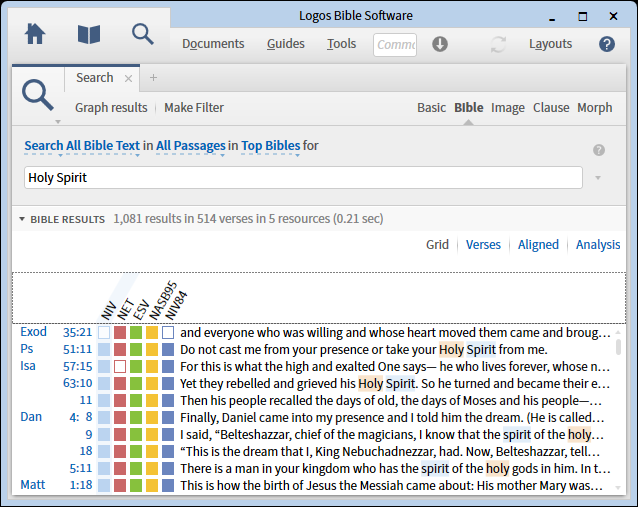The width and height of the screenshot is (638, 507).
Task: Click the sync refresh icon
Action: pos(498,44)
